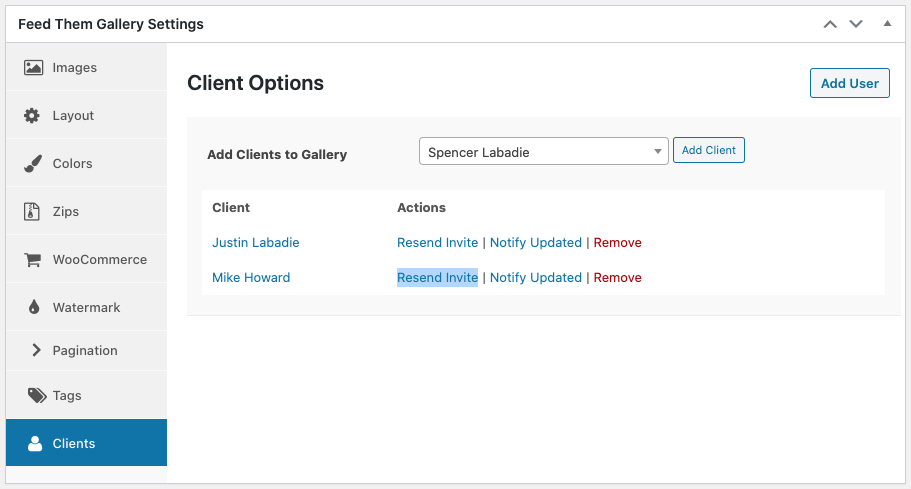
Task: Switch to the Layout tab
Action: tap(87, 116)
